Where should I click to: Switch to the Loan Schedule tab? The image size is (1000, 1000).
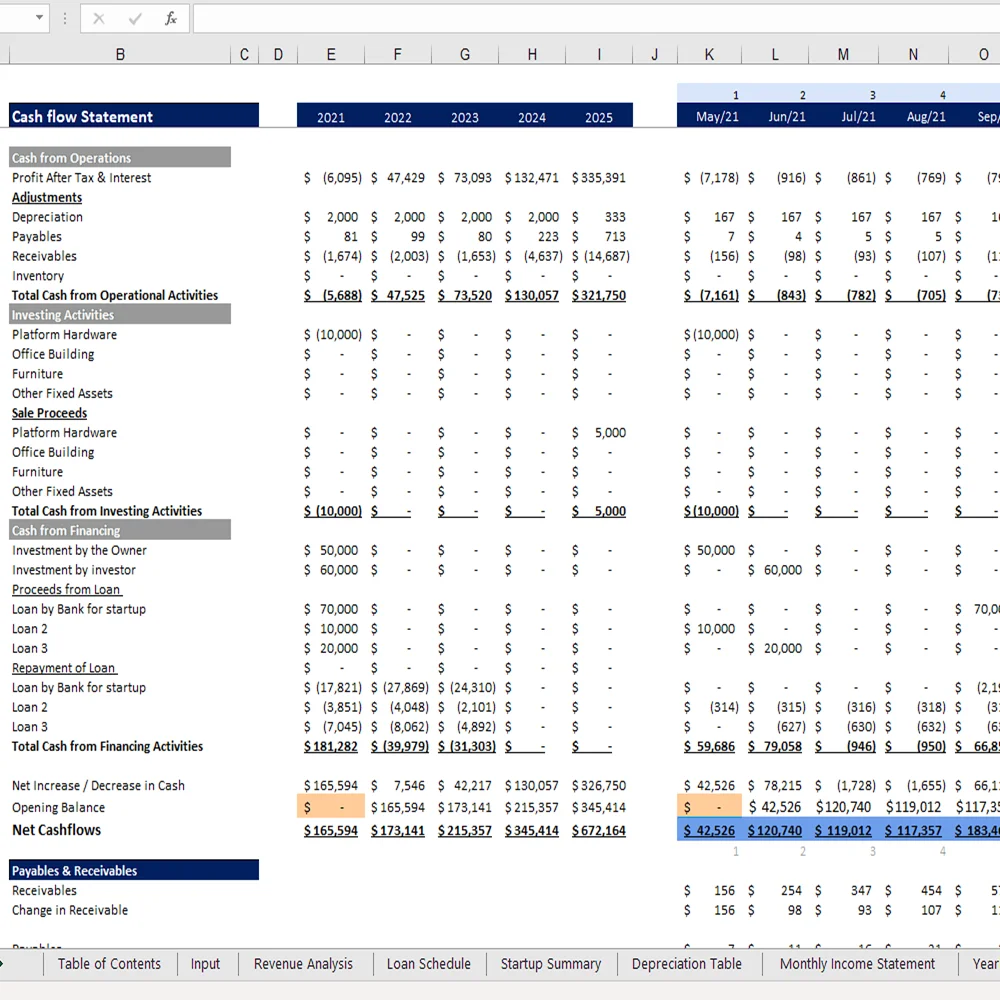[x=428, y=964]
